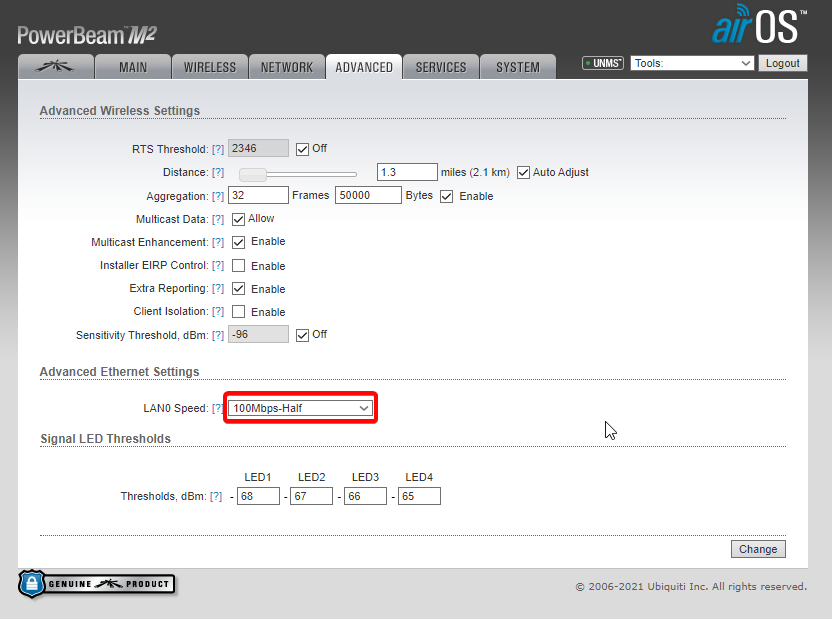The image size is (832, 619).
Task: Uncheck Distance Auto Adjust
Action: pos(523,172)
